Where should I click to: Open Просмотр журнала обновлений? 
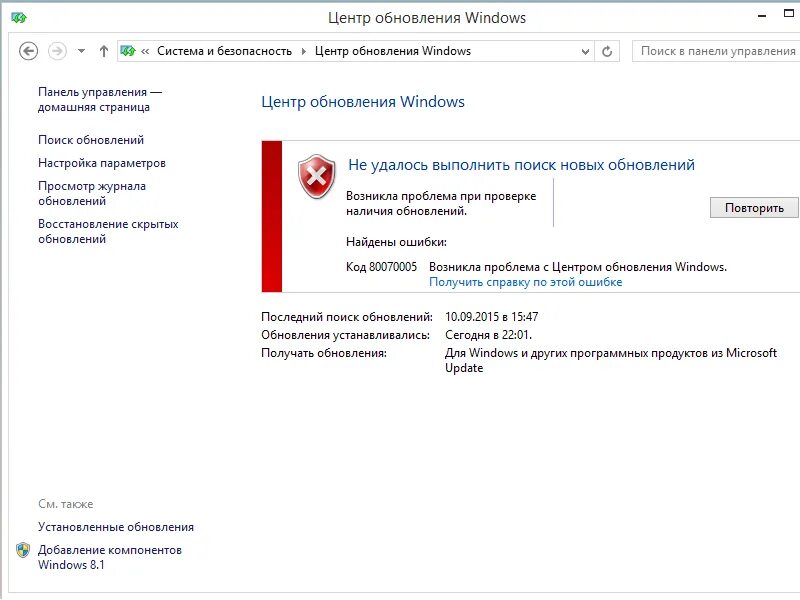[92, 193]
